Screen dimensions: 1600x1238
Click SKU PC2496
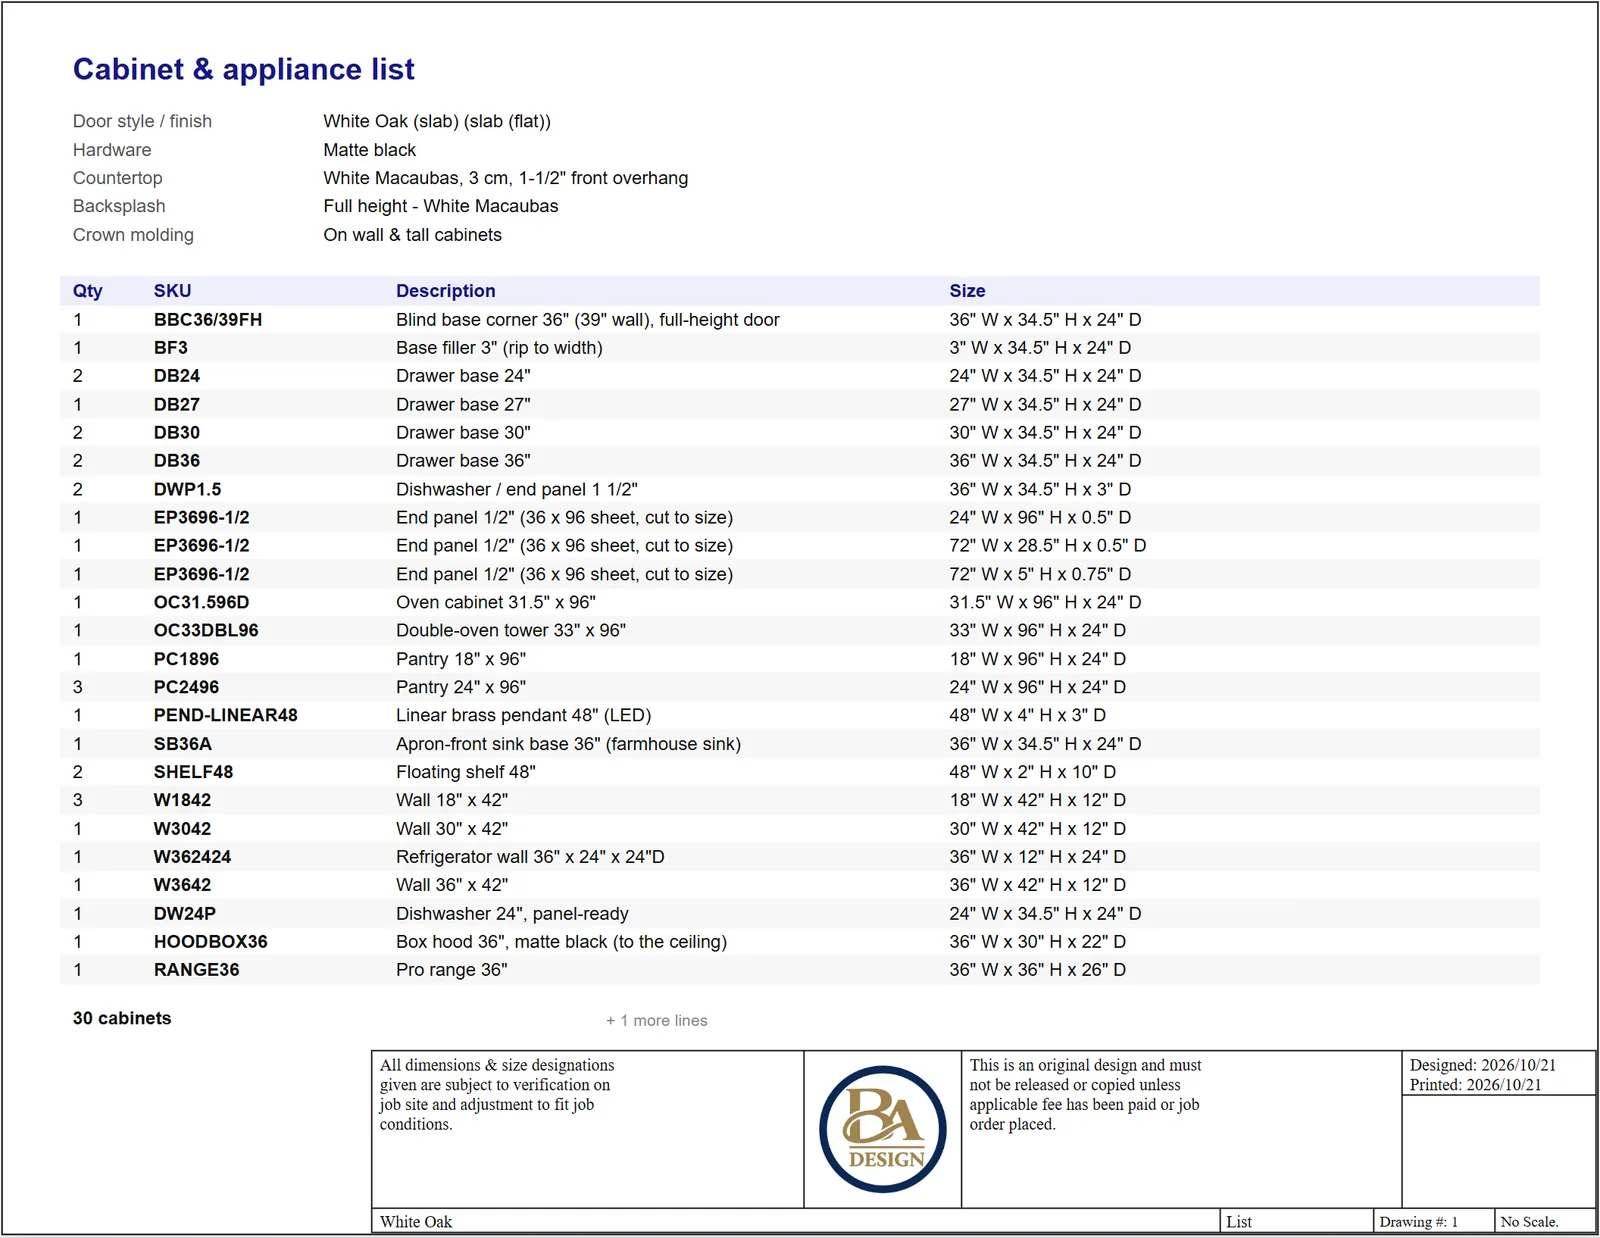[x=186, y=688]
